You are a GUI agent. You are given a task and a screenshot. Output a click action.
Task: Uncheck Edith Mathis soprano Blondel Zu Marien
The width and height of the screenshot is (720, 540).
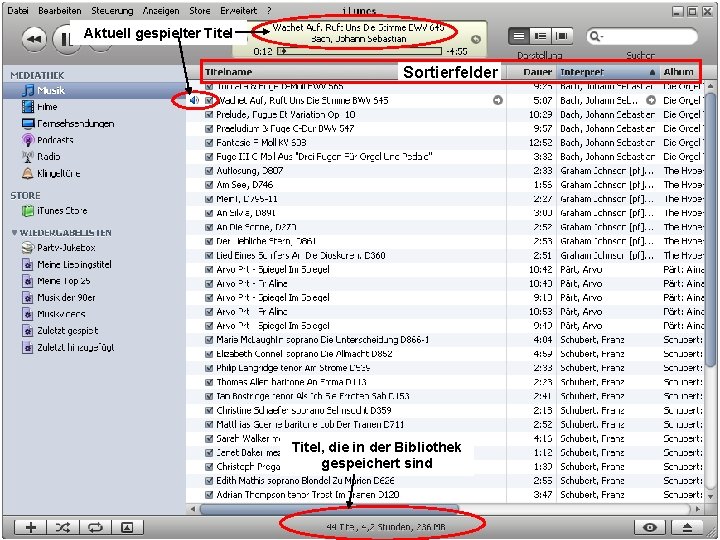209,481
